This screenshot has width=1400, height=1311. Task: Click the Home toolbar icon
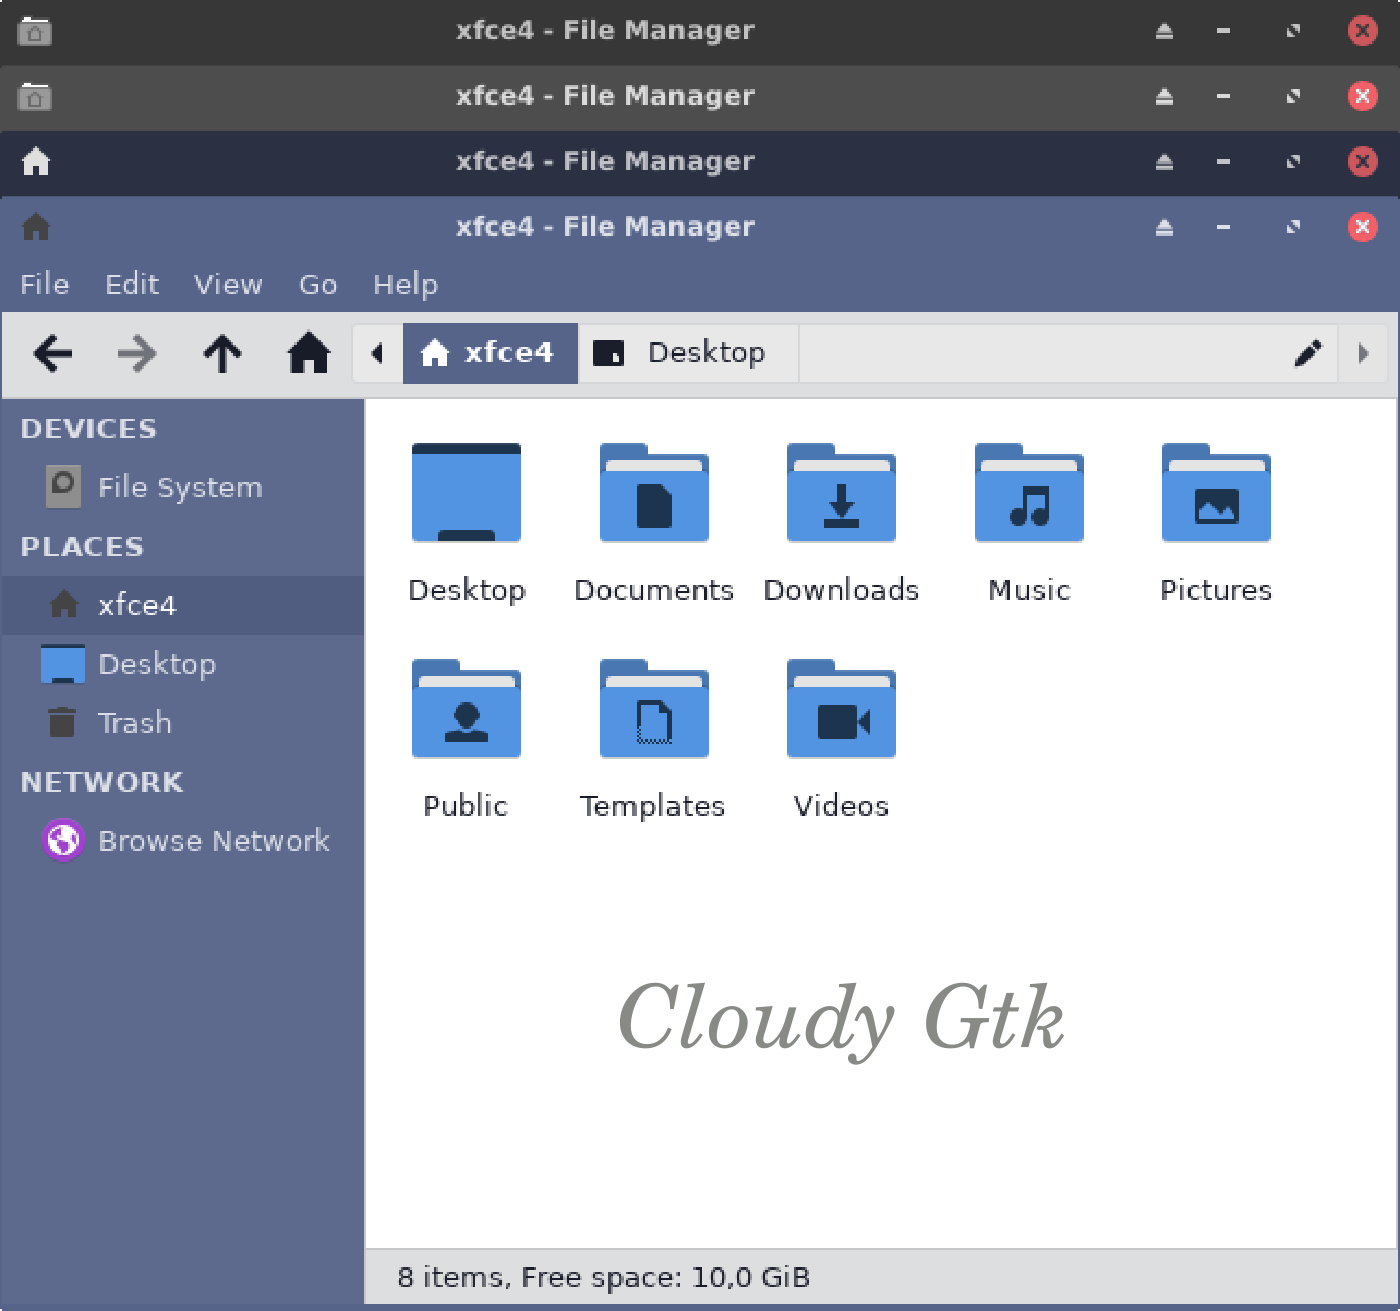click(309, 353)
